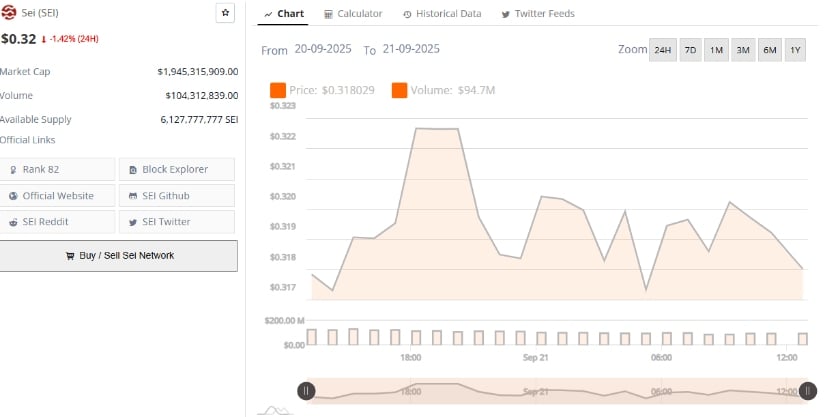Set zoom to 1M
Viewport: 825px width, 417px height.
point(716,50)
